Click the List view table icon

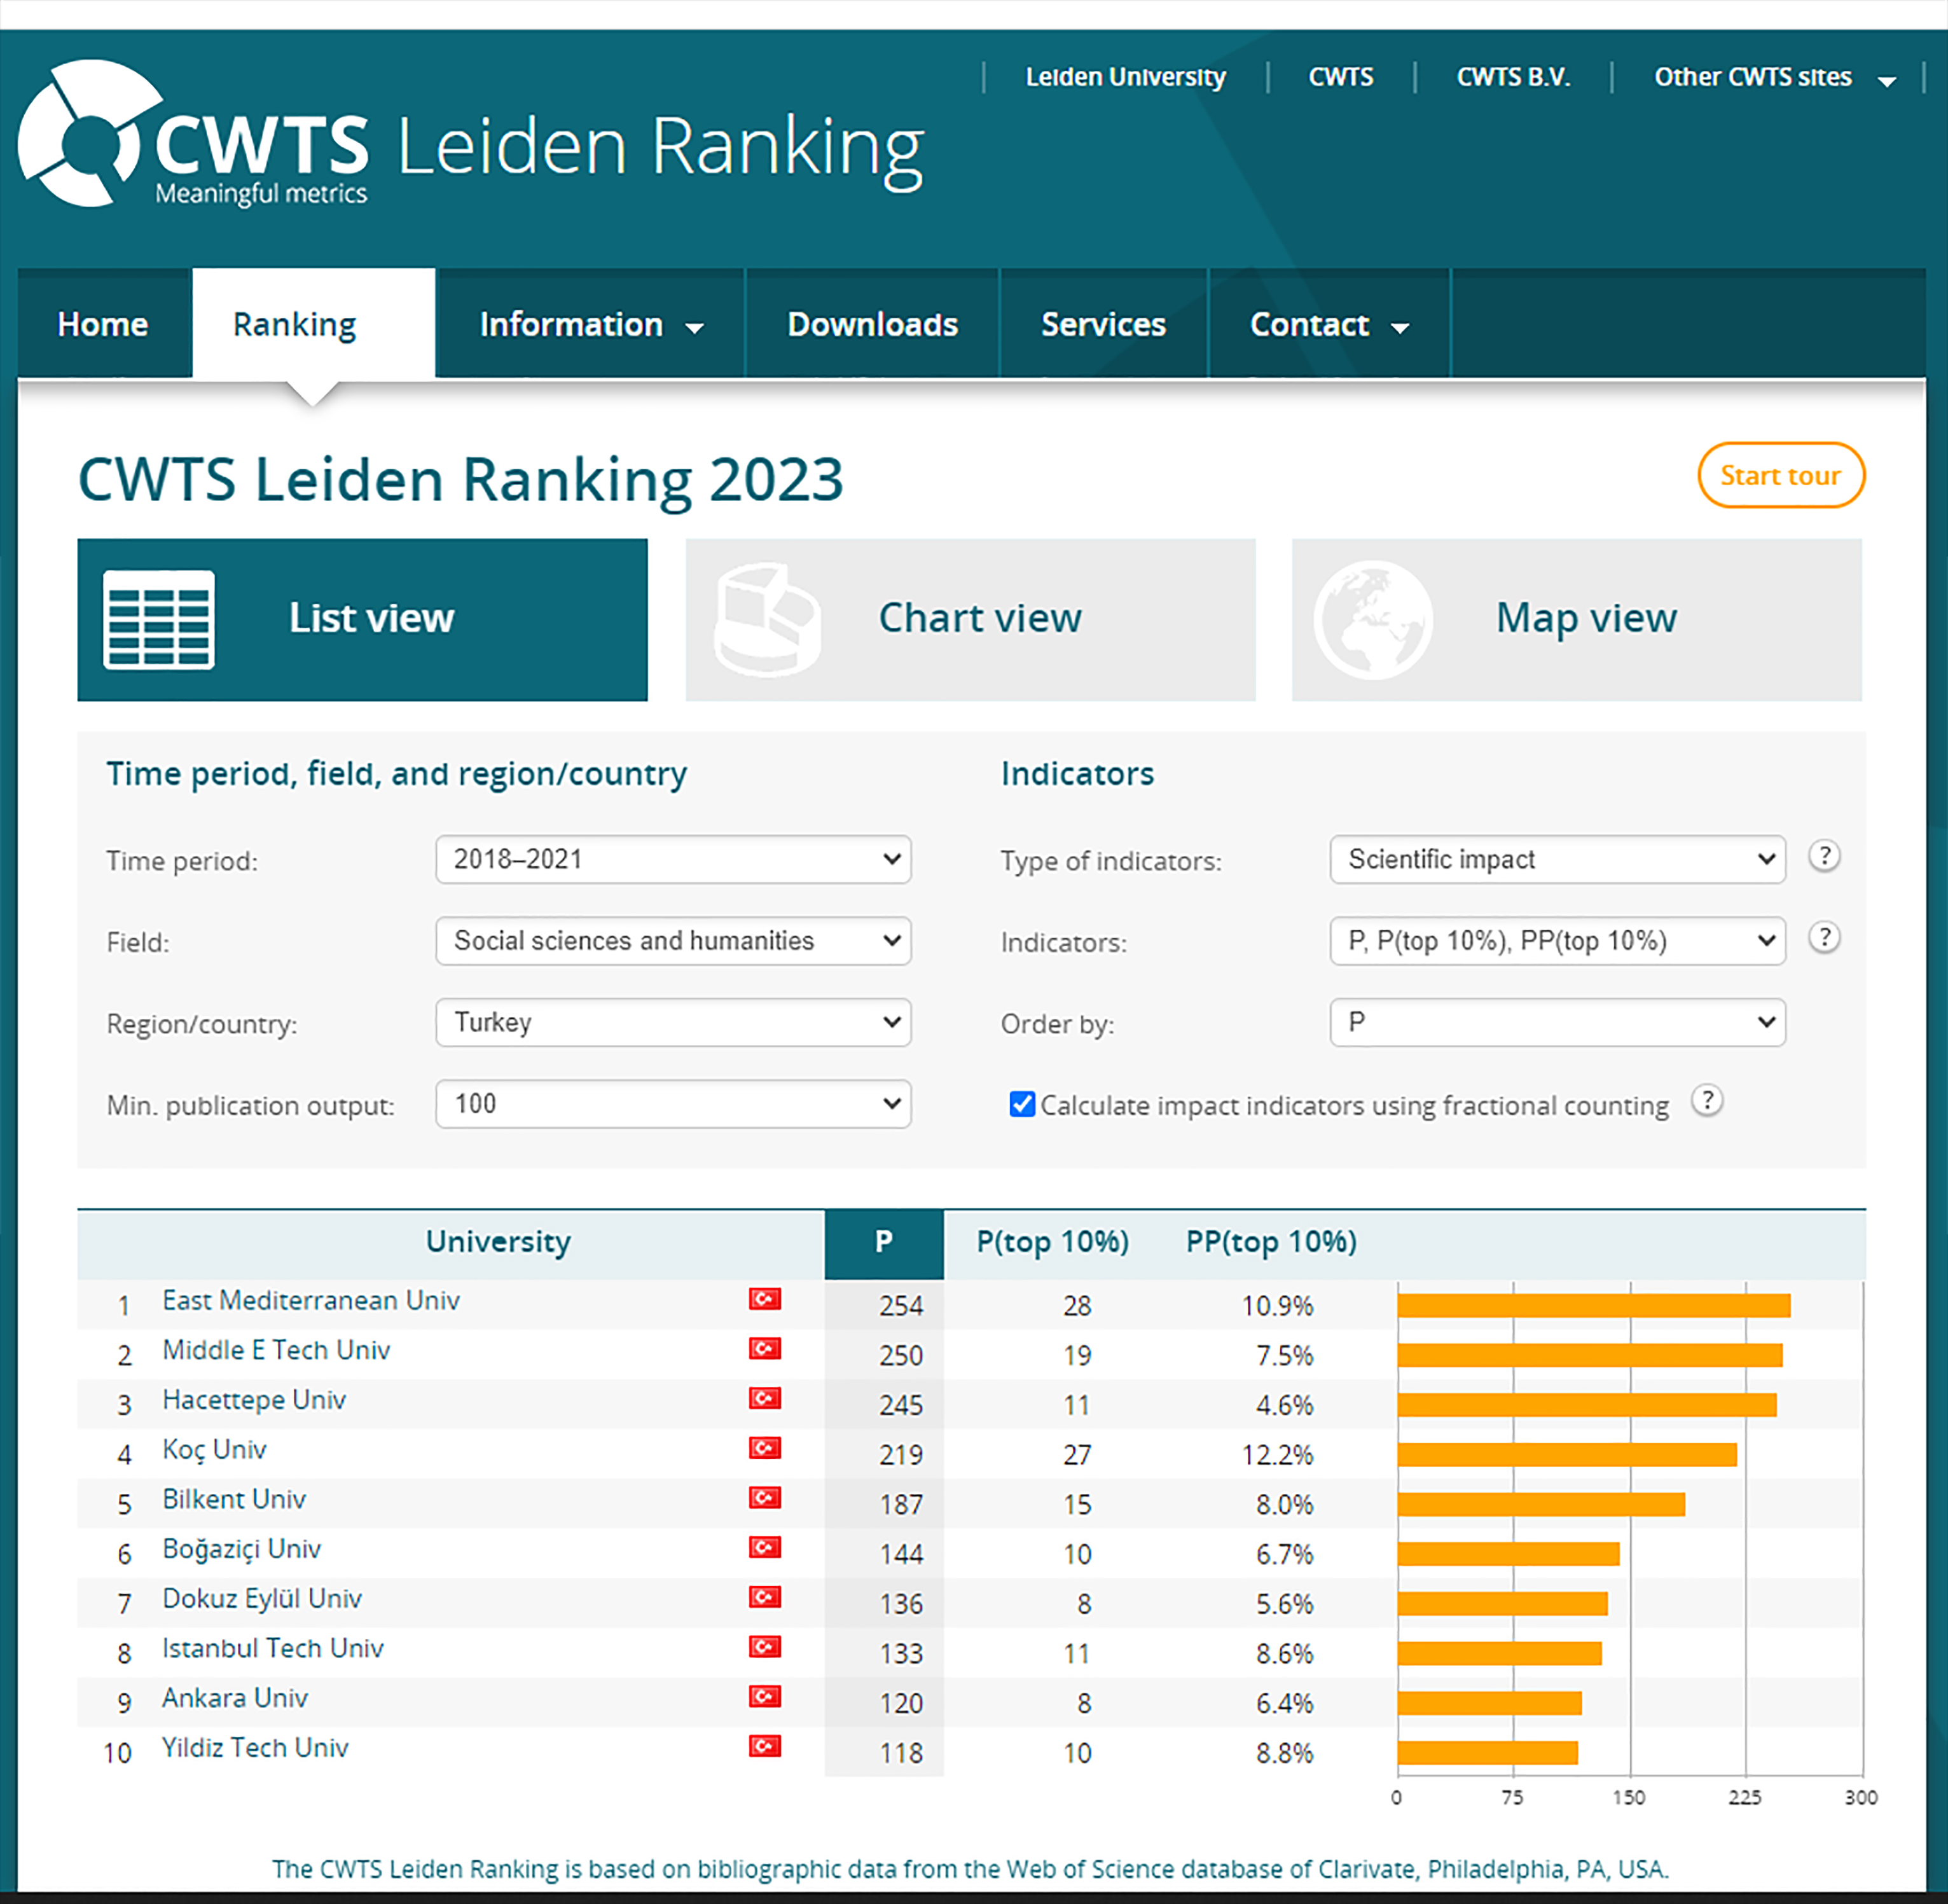[x=158, y=619]
